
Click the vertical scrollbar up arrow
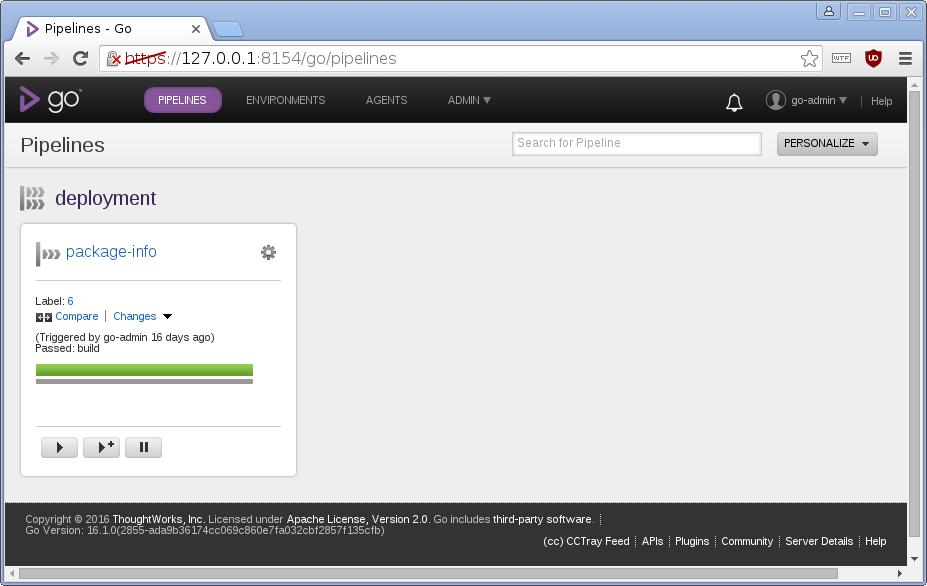coord(914,85)
